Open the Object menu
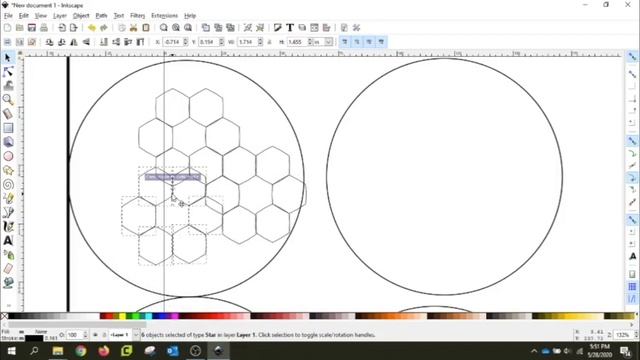Screen dimensions: 640x360 tap(81, 16)
